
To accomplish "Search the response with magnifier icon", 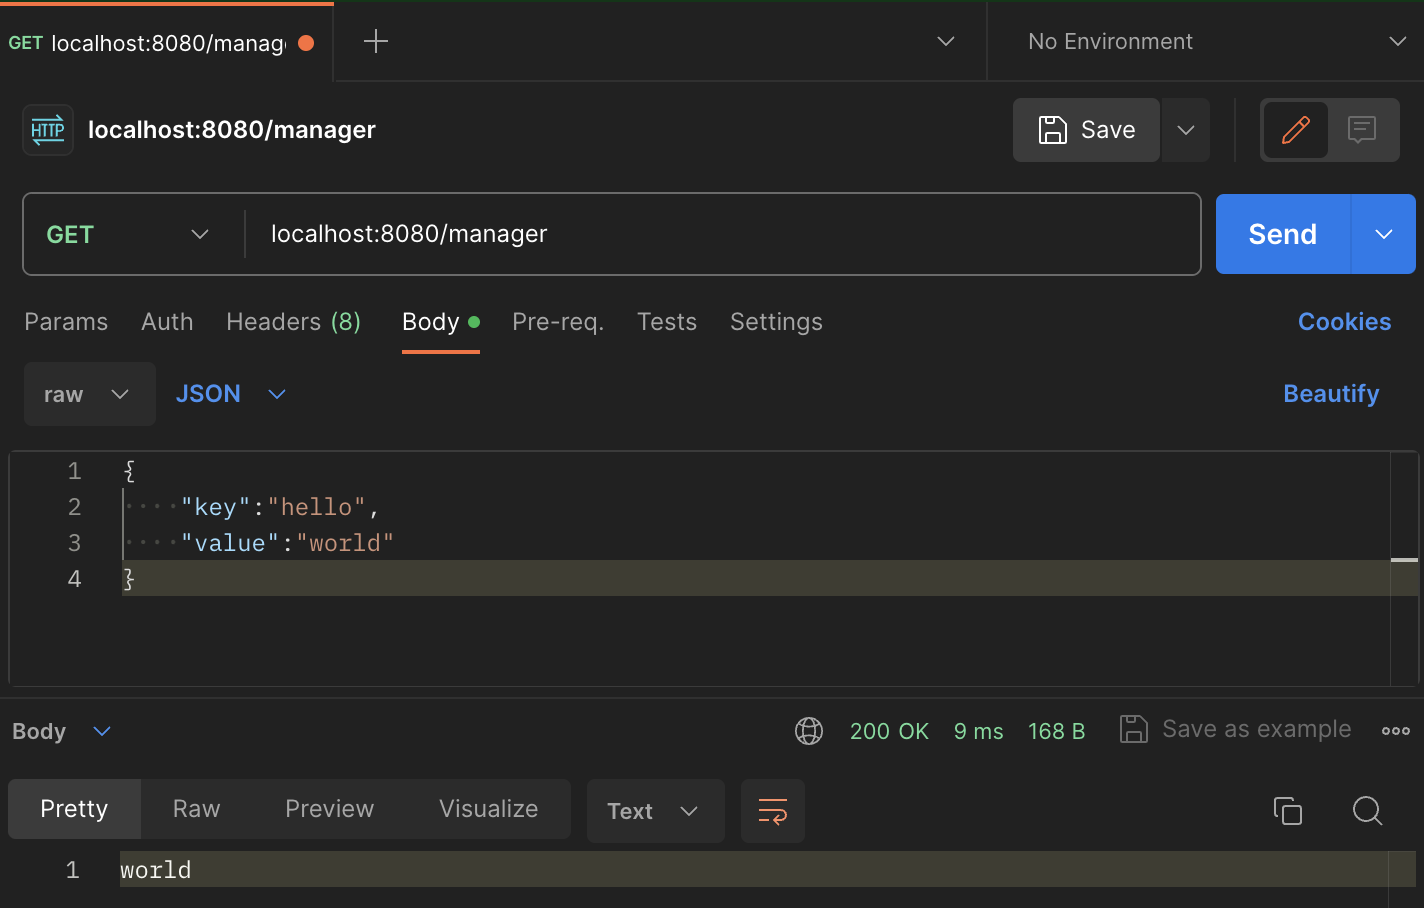I will 1367,810.
